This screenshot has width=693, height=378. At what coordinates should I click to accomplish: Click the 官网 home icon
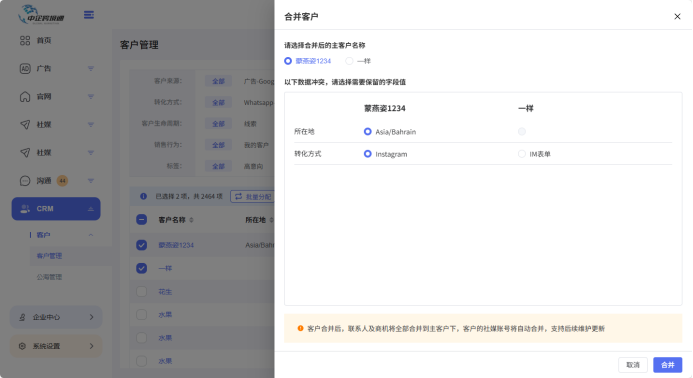(x=25, y=96)
